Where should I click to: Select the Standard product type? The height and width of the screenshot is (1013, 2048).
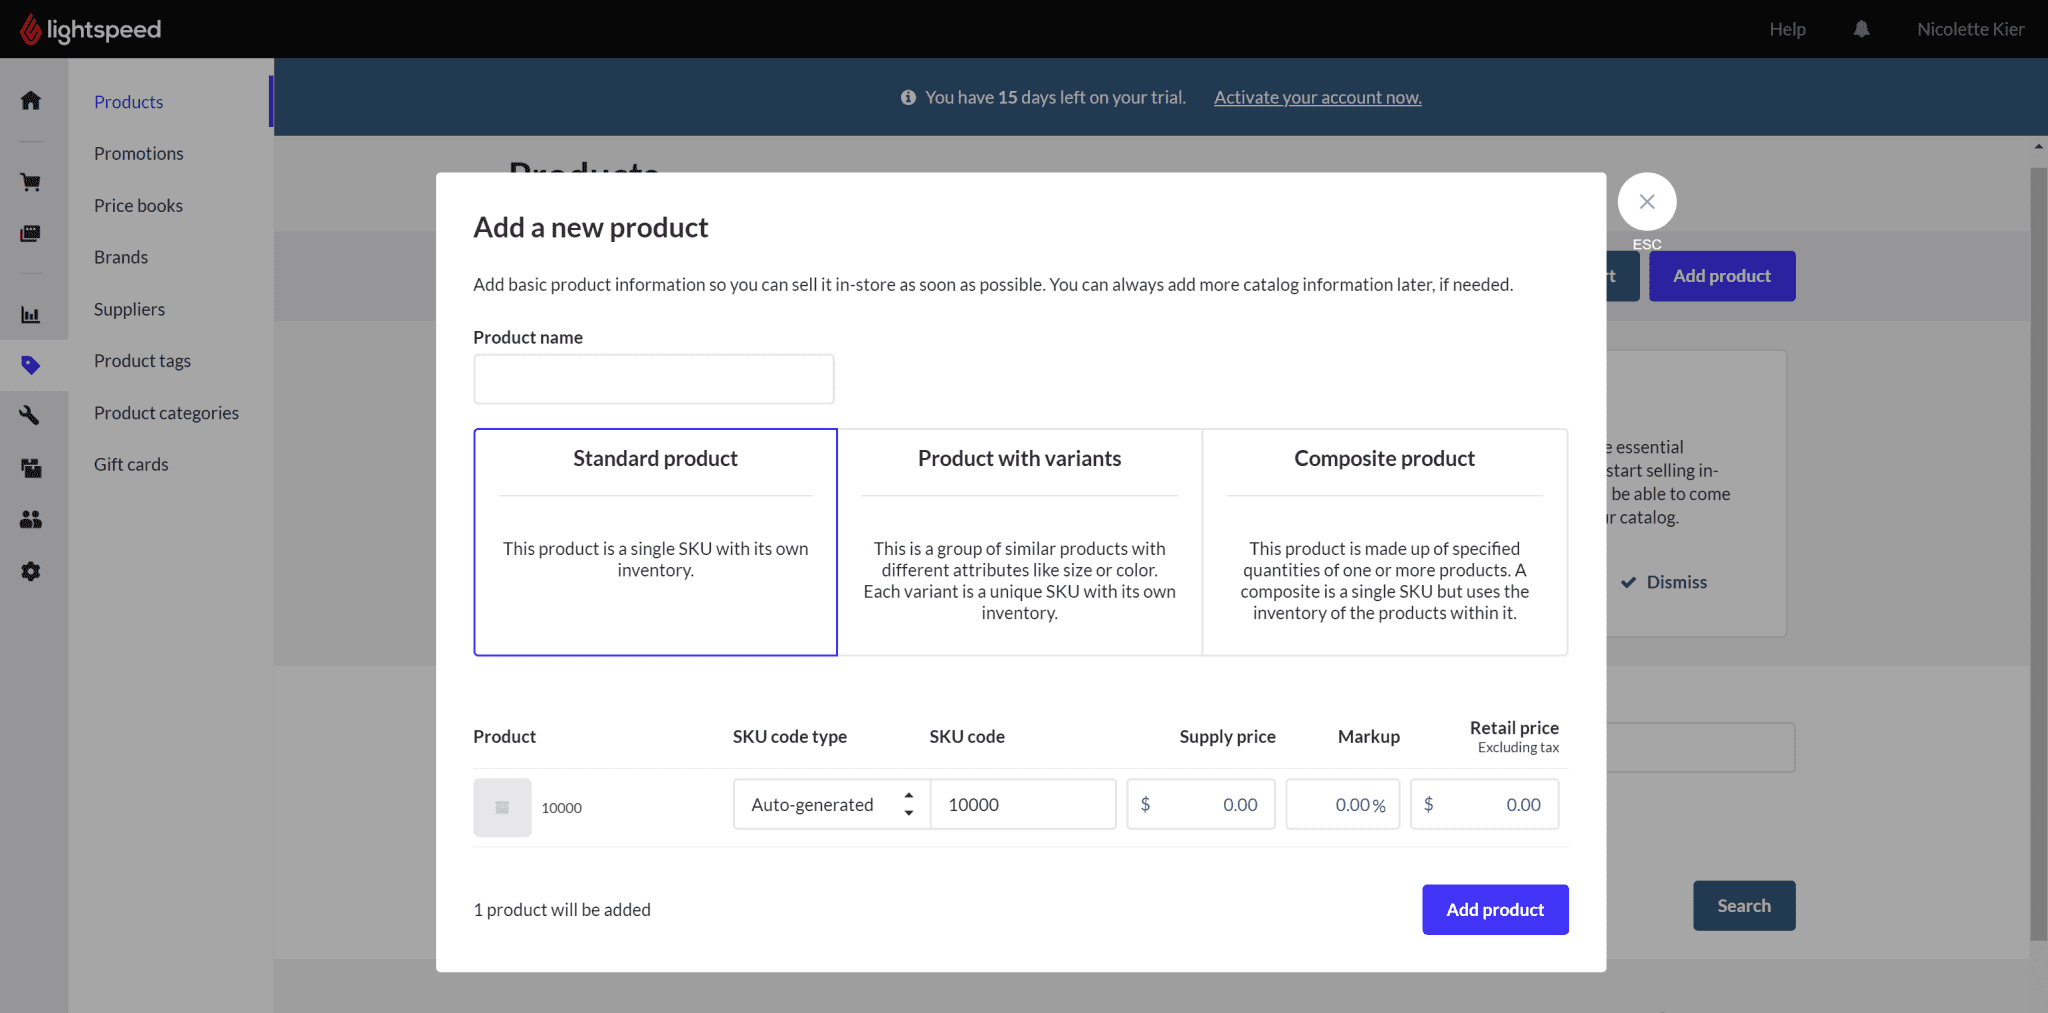[x=655, y=541]
